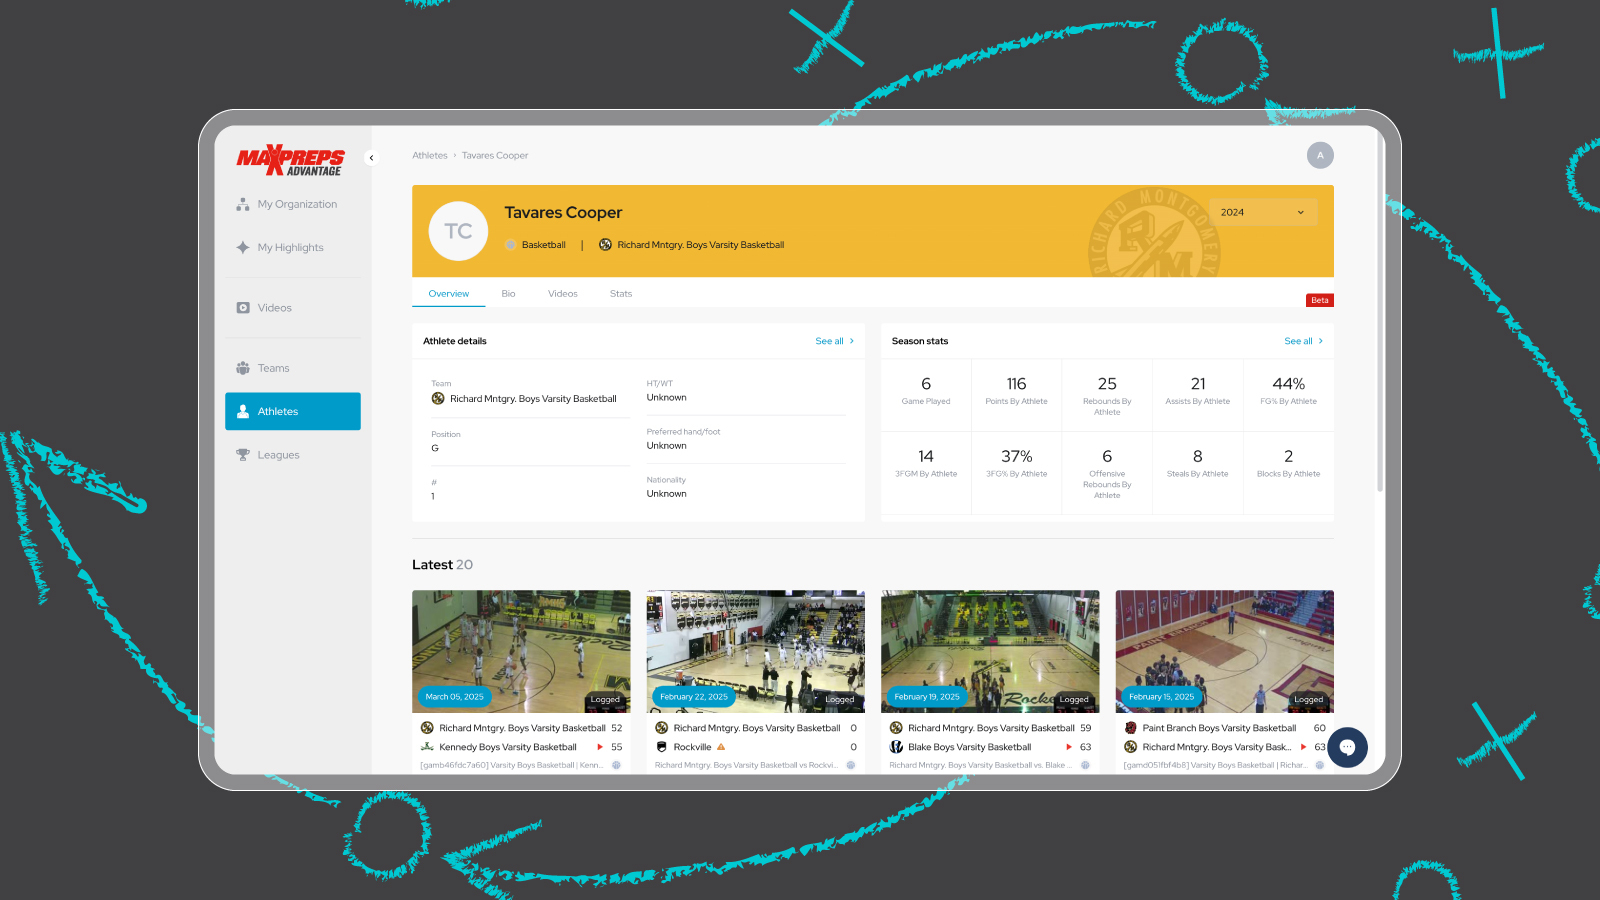Open the February 15, 2025 game video
The width and height of the screenshot is (1600, 900).
tap(1224, 650)
